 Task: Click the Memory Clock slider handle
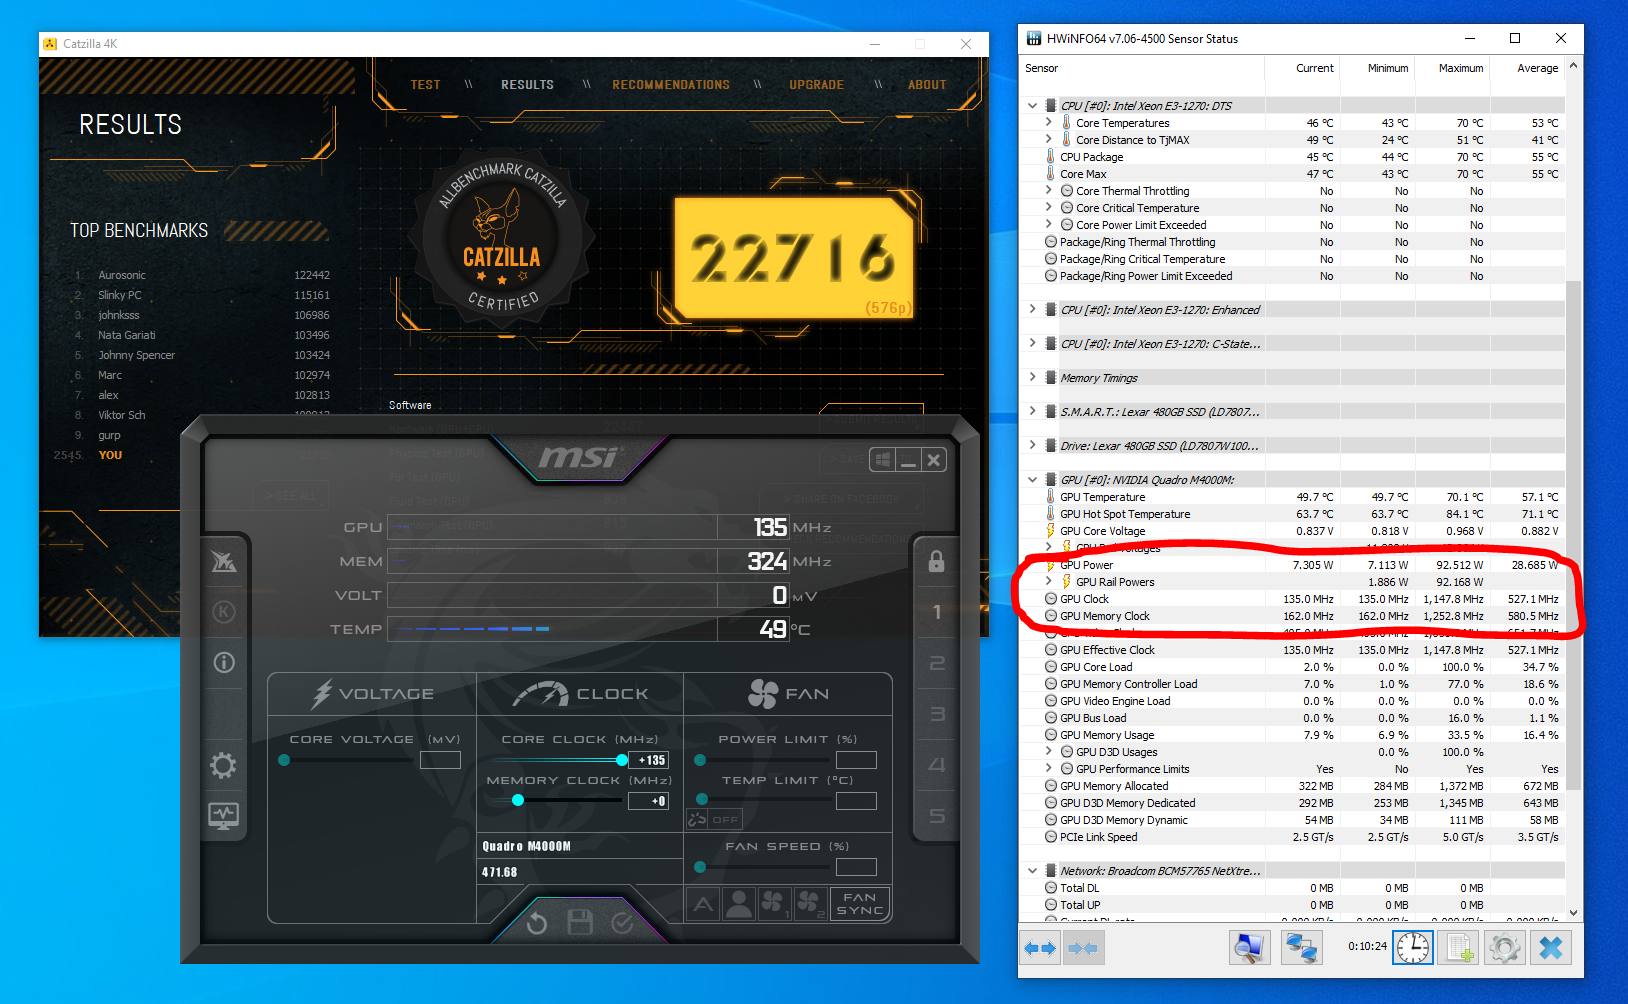518,800
